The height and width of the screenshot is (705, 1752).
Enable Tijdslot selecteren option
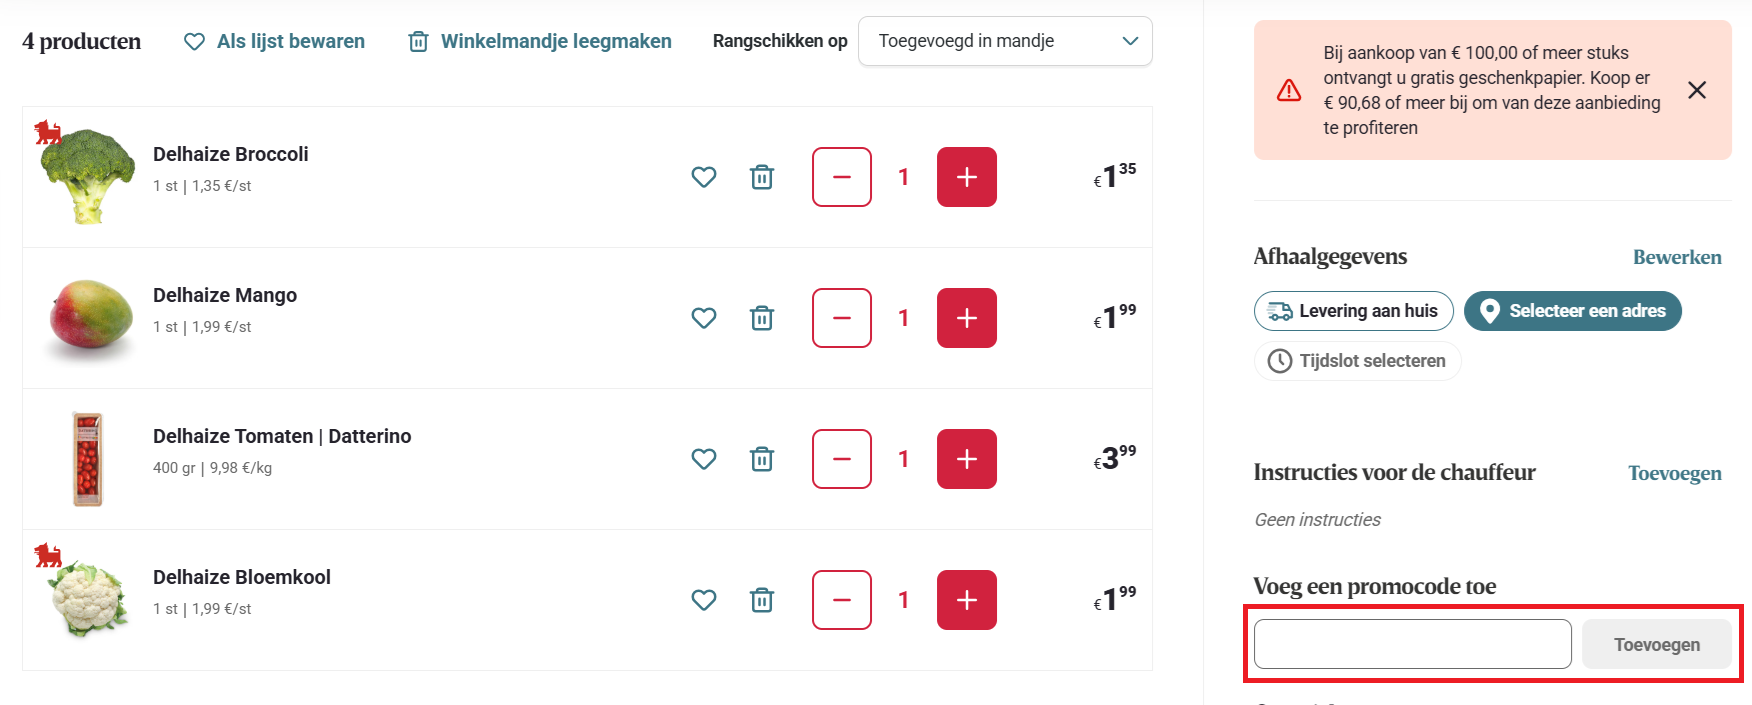tap(1357, 361)
